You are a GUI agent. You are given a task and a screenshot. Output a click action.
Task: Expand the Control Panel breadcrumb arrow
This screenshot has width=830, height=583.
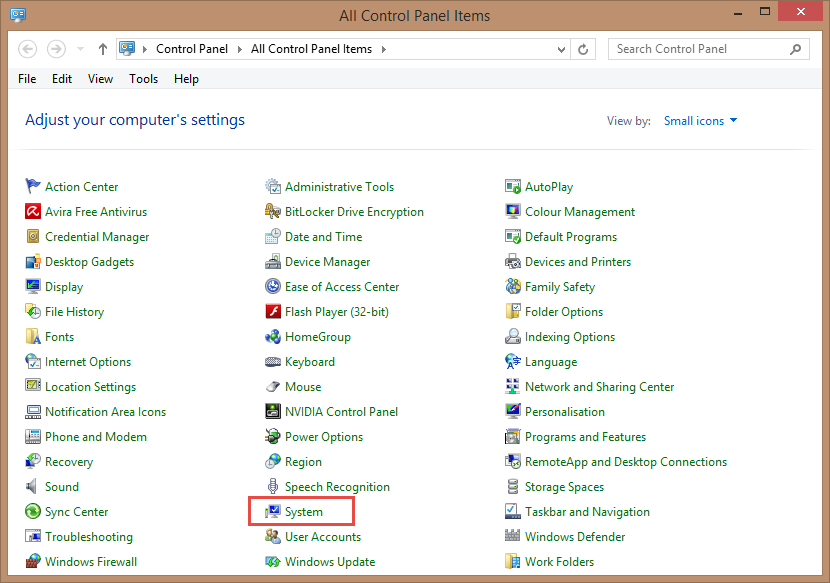pyautogui.click(x=240, y=49)
